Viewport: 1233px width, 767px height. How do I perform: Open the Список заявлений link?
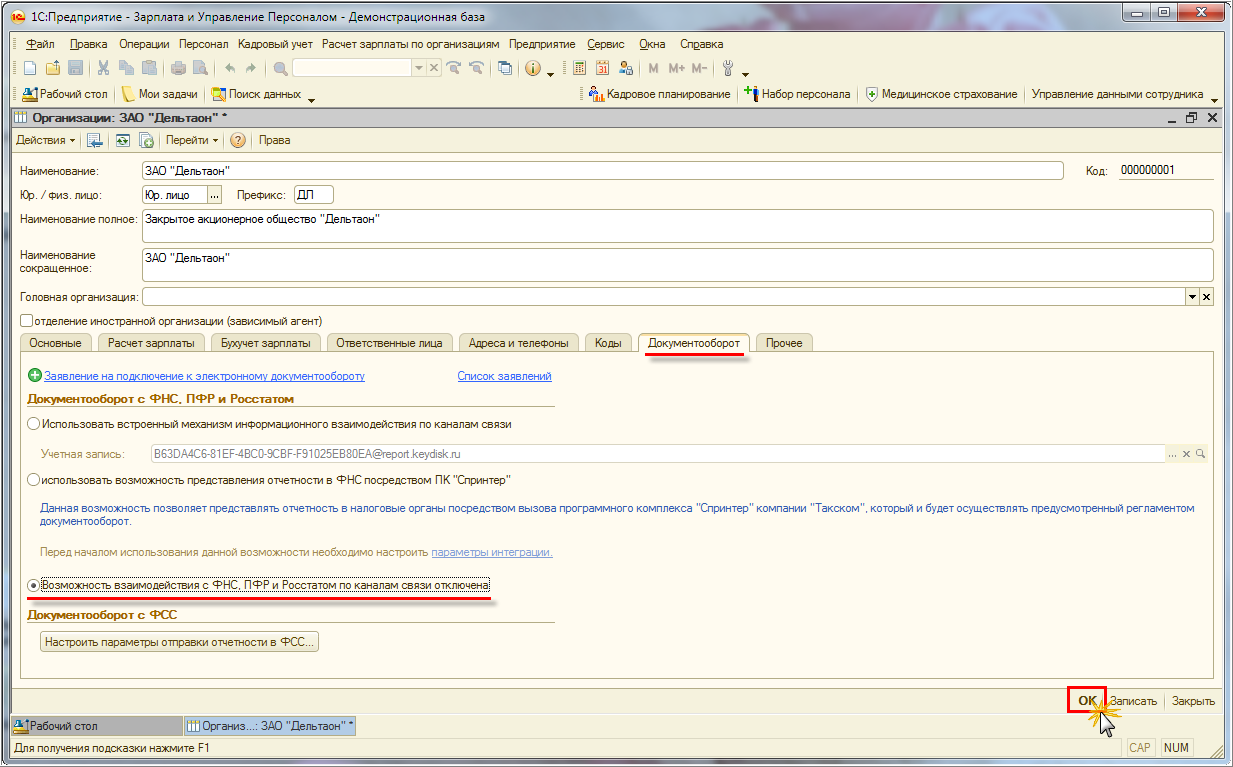point(504,376)
